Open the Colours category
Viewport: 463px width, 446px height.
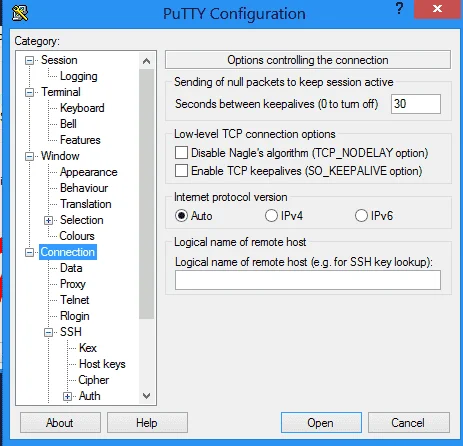click(x=77, y=236)
